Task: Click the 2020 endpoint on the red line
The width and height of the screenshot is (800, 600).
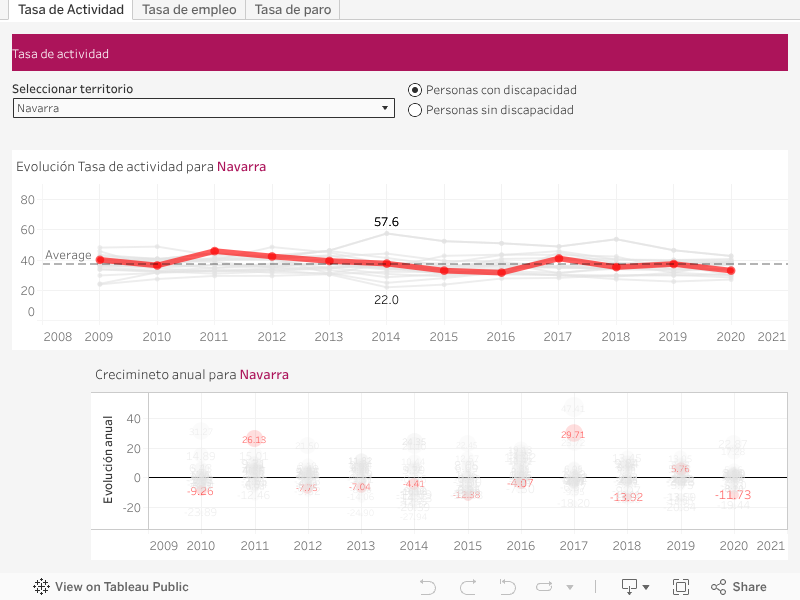Action: click(731, 270)
